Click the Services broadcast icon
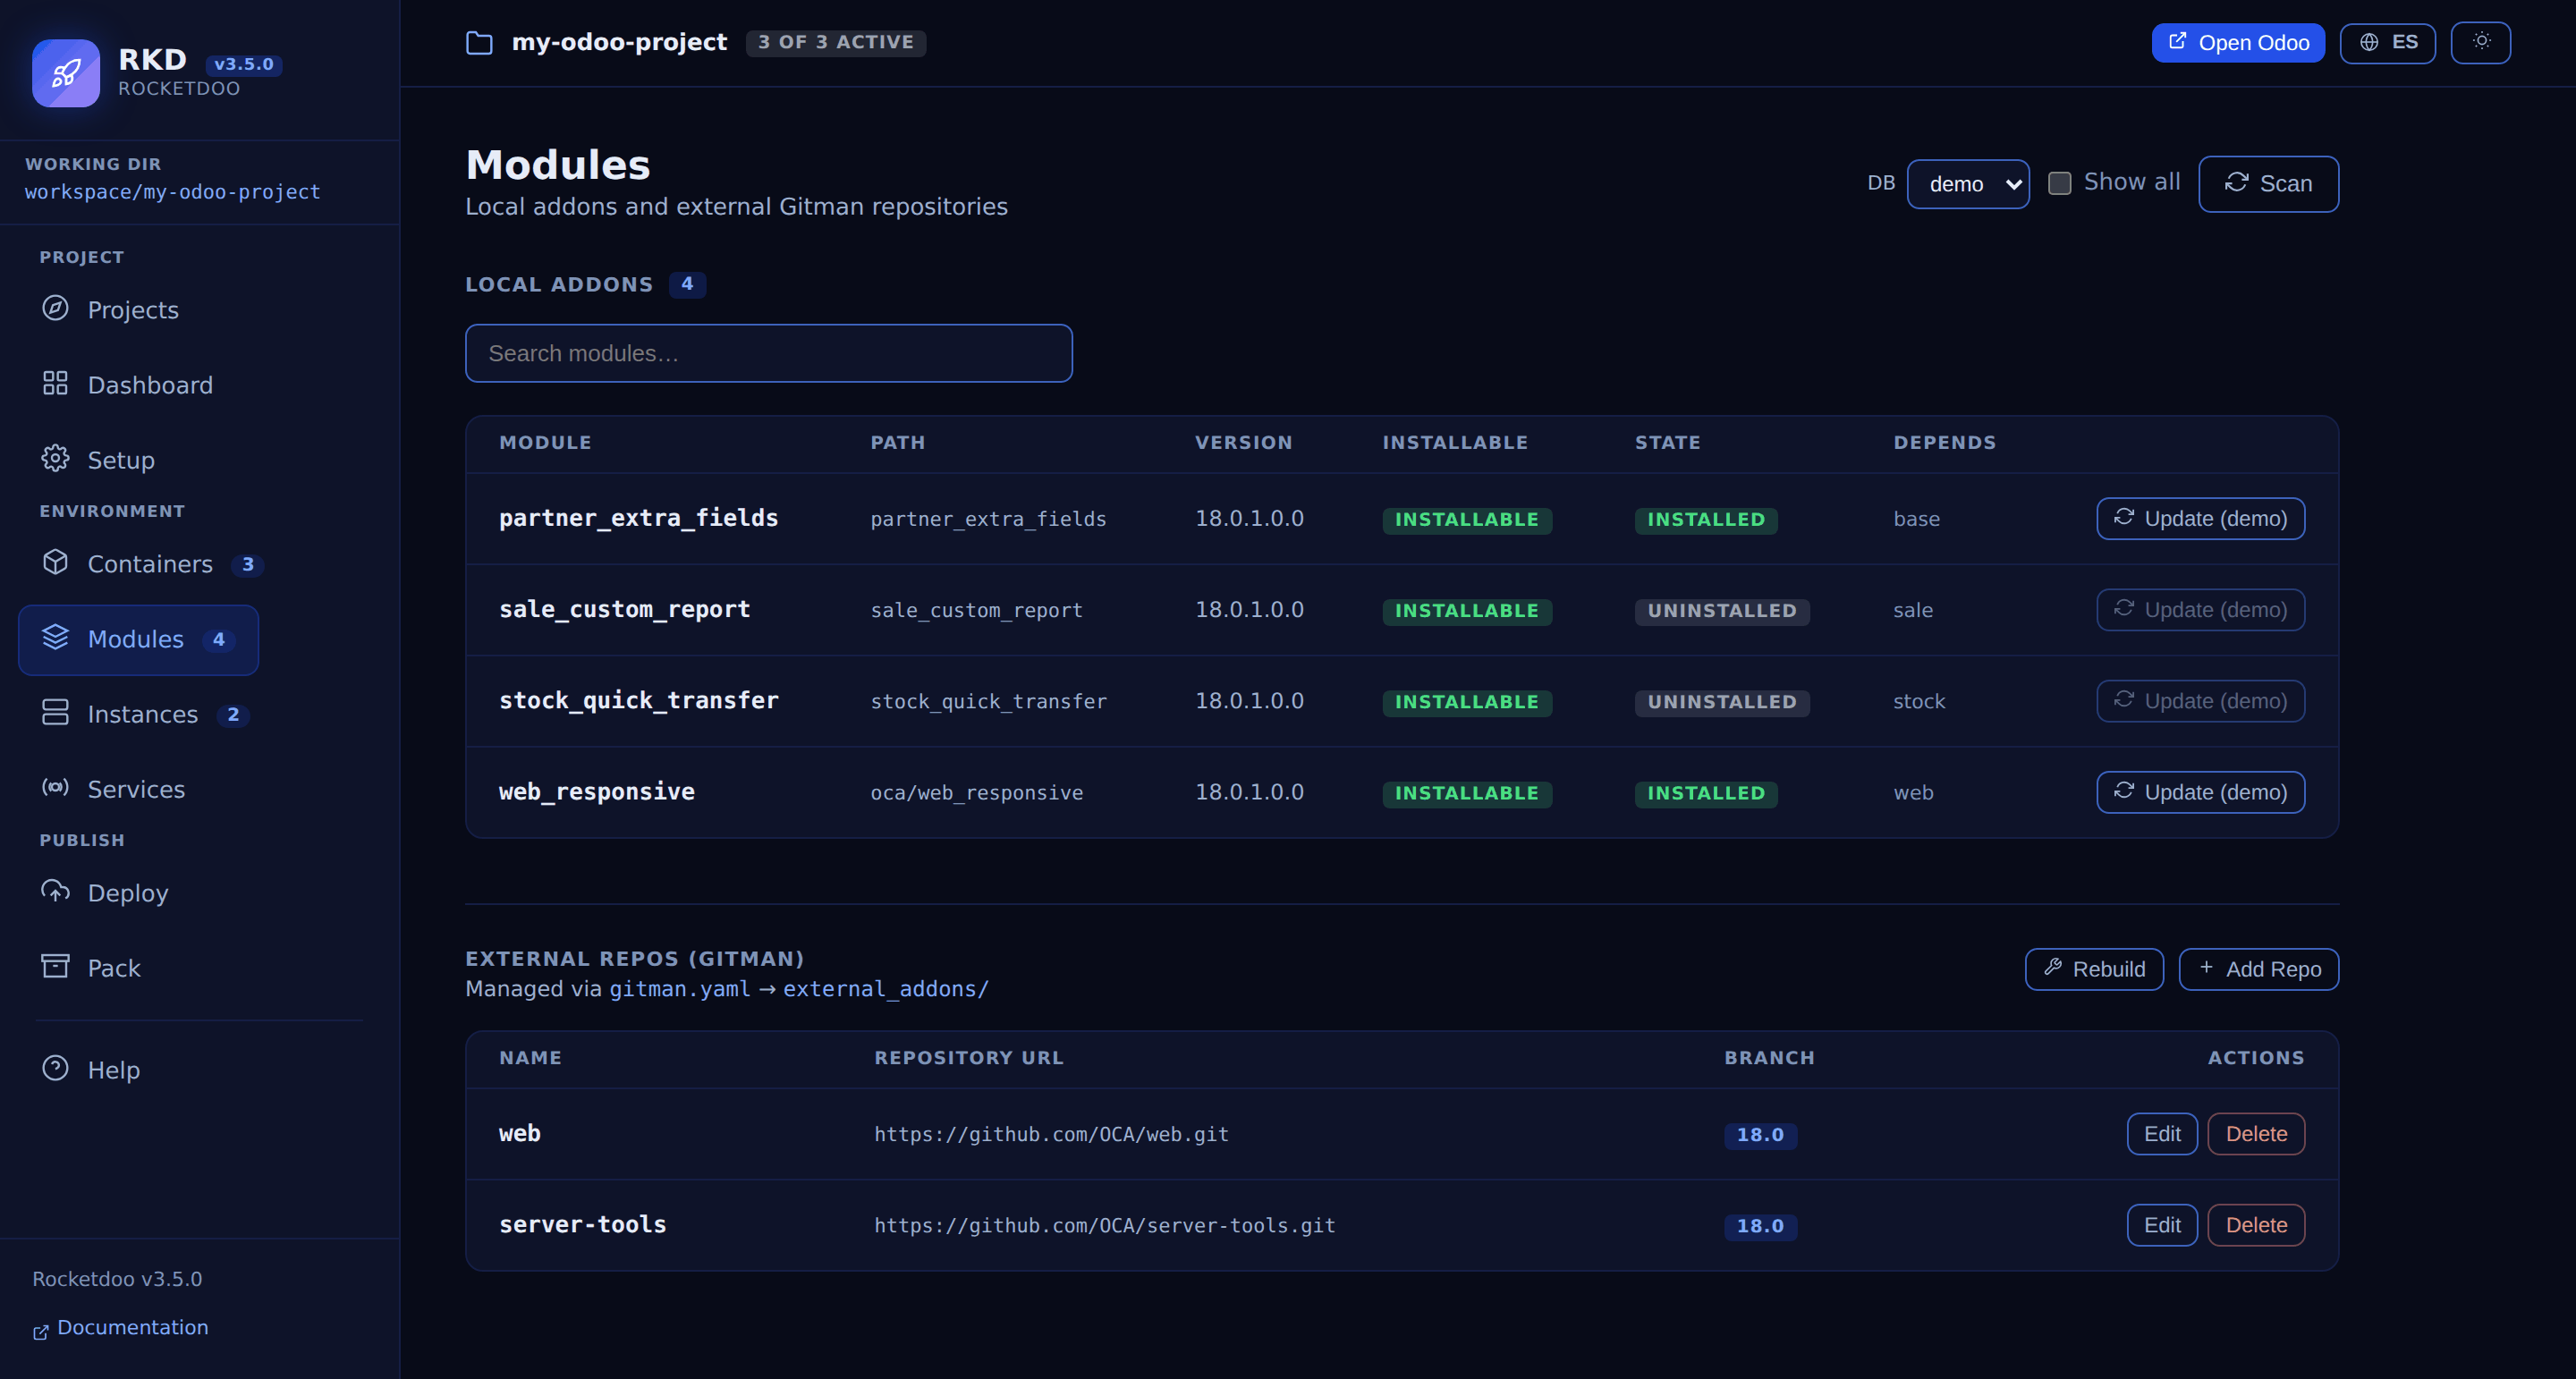This screenshot has width=2576, height=1379. tap(55, 788)
